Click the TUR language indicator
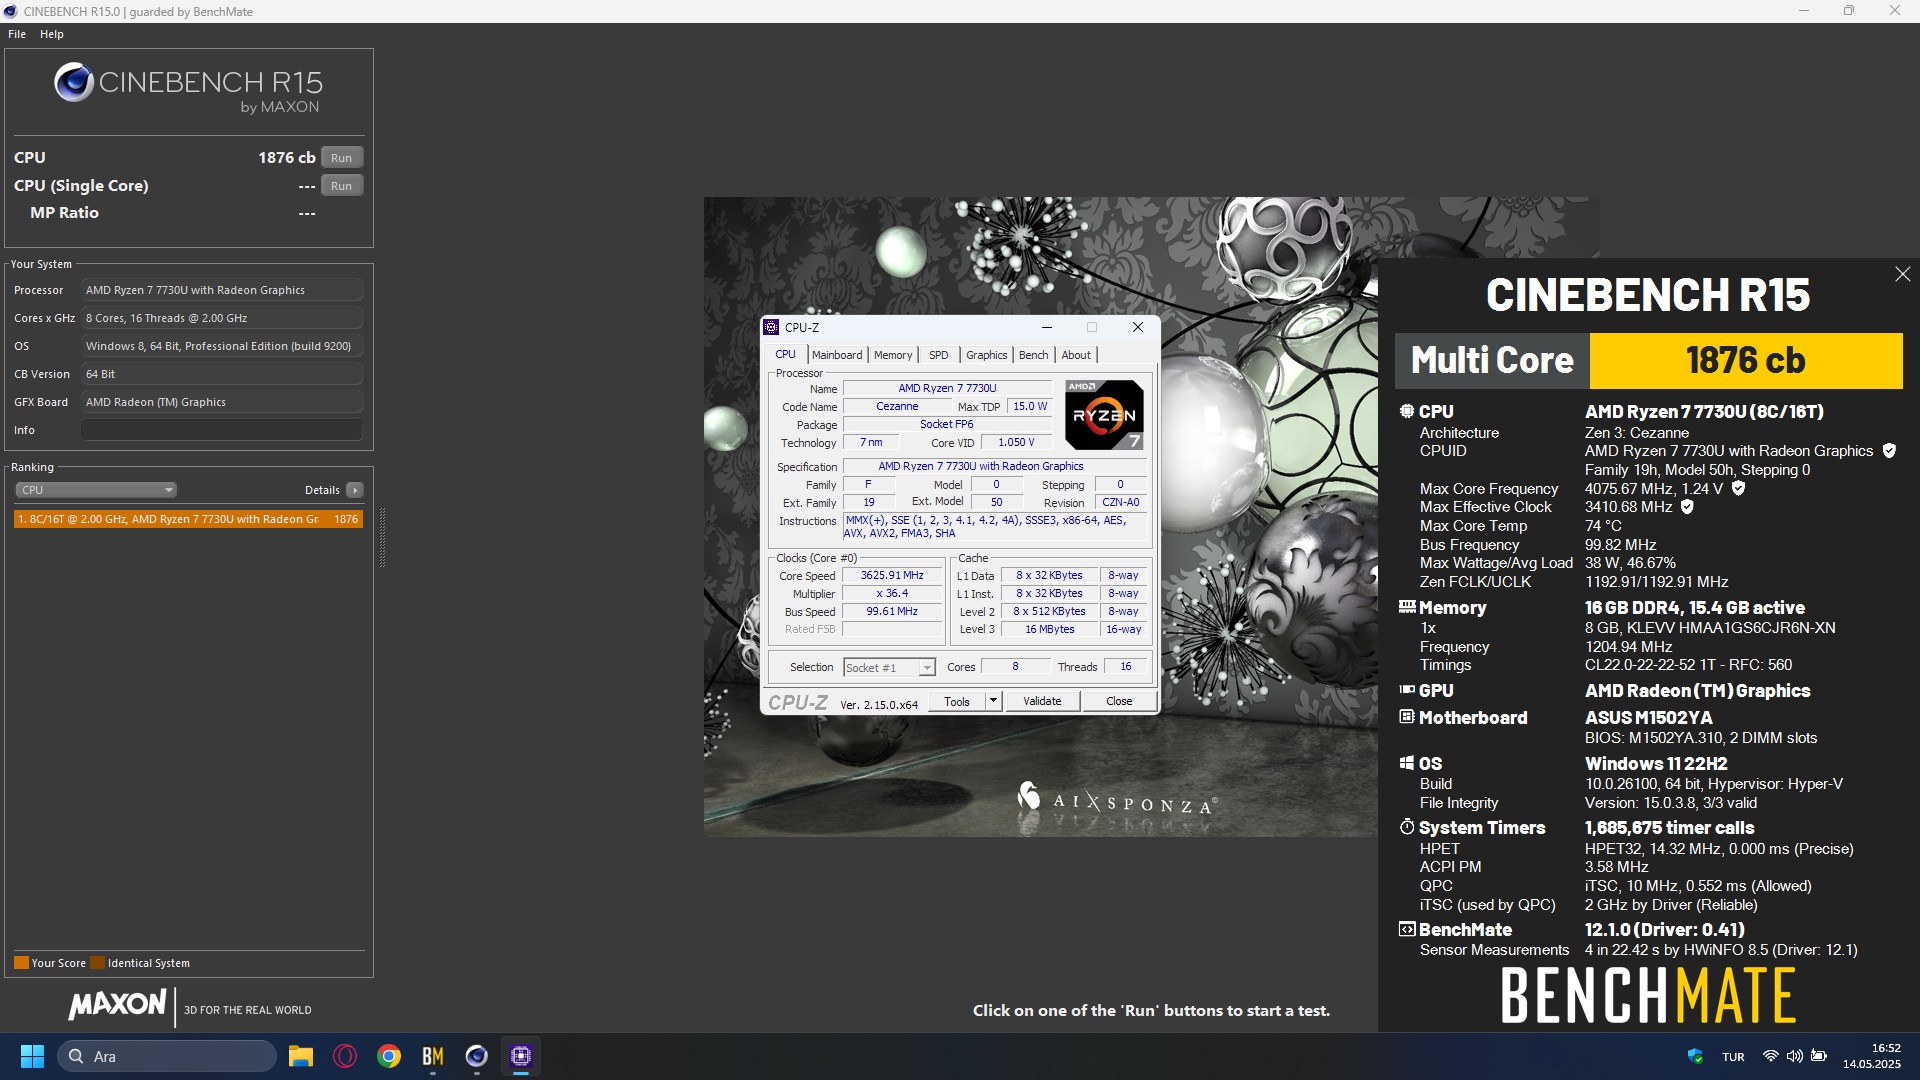Viewport: 1920px width, 1080px height. [1733, 1057]
